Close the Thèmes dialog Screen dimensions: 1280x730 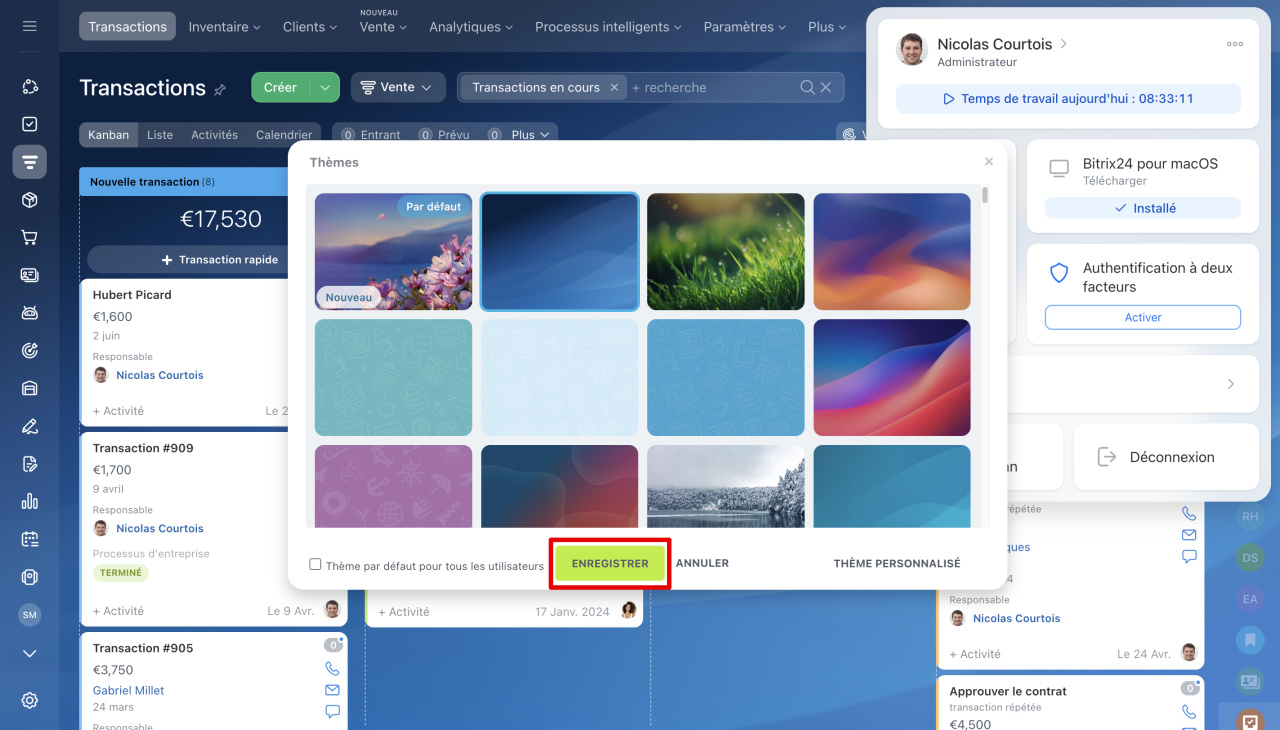[x=989, y=161]
